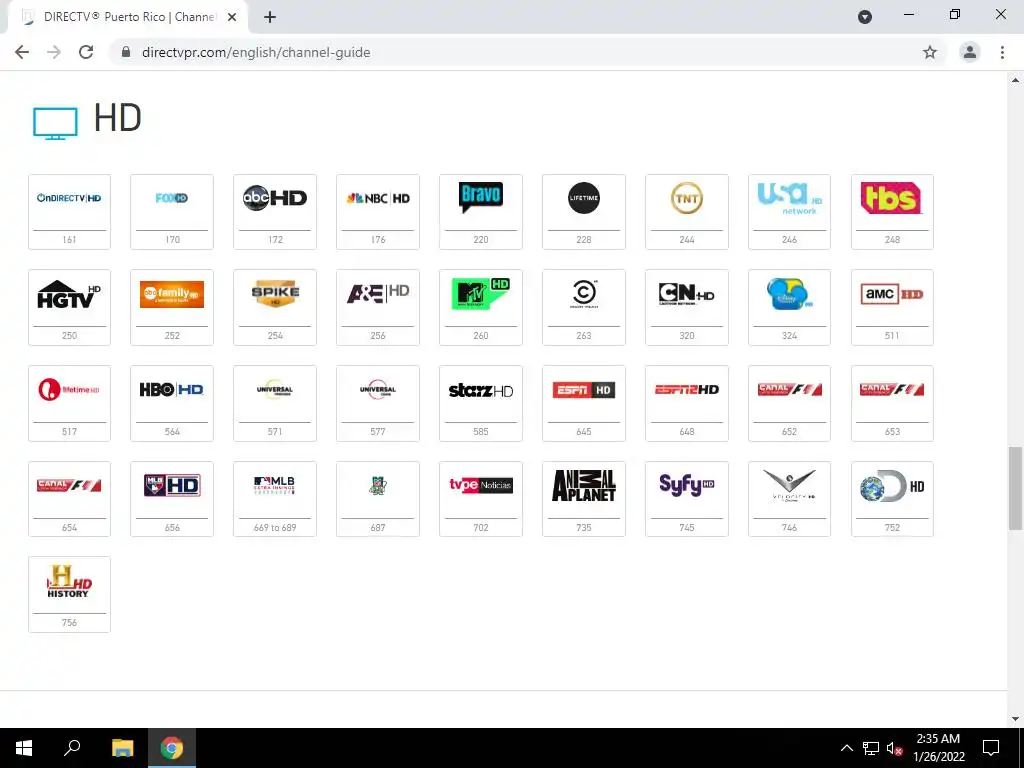This screenshot has height=768, width=1024.
Task: Open a new tab with the plus button
Action: (270, 17)
